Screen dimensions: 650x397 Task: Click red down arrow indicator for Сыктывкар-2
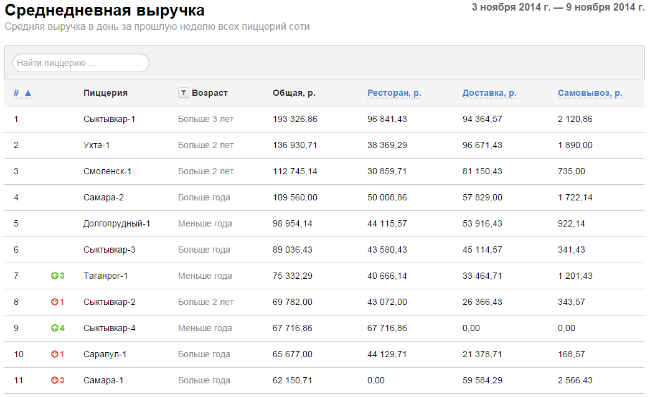54,302
